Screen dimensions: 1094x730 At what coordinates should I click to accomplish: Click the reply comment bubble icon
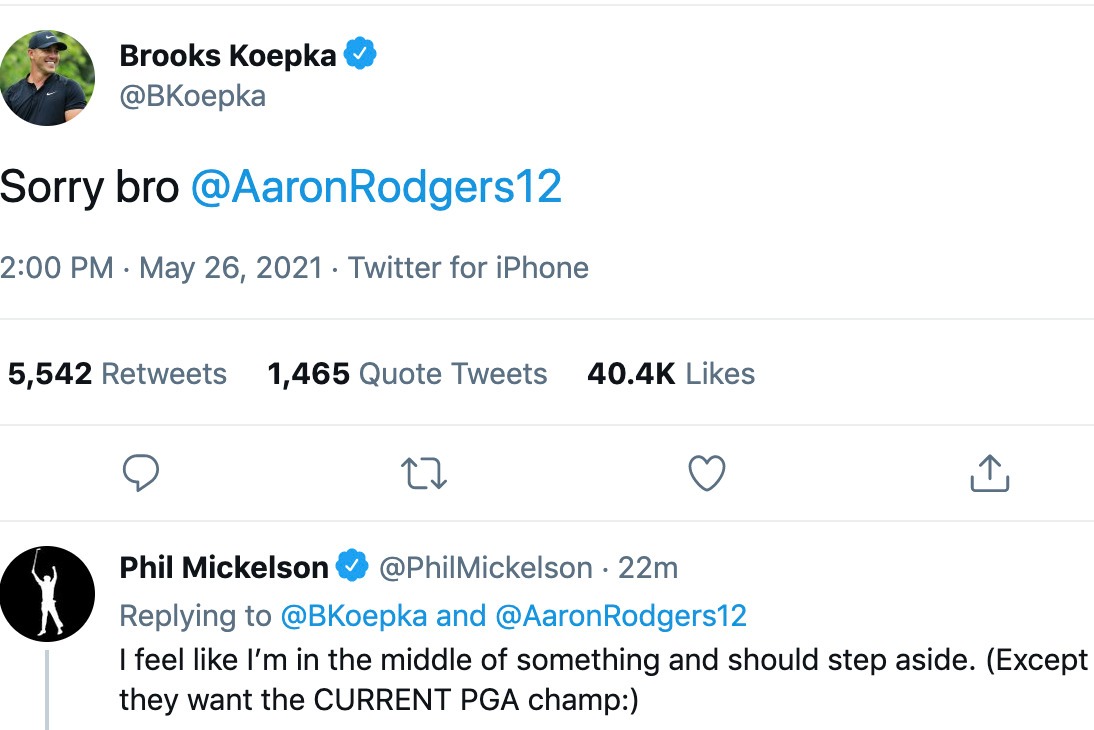click(141, 473)
